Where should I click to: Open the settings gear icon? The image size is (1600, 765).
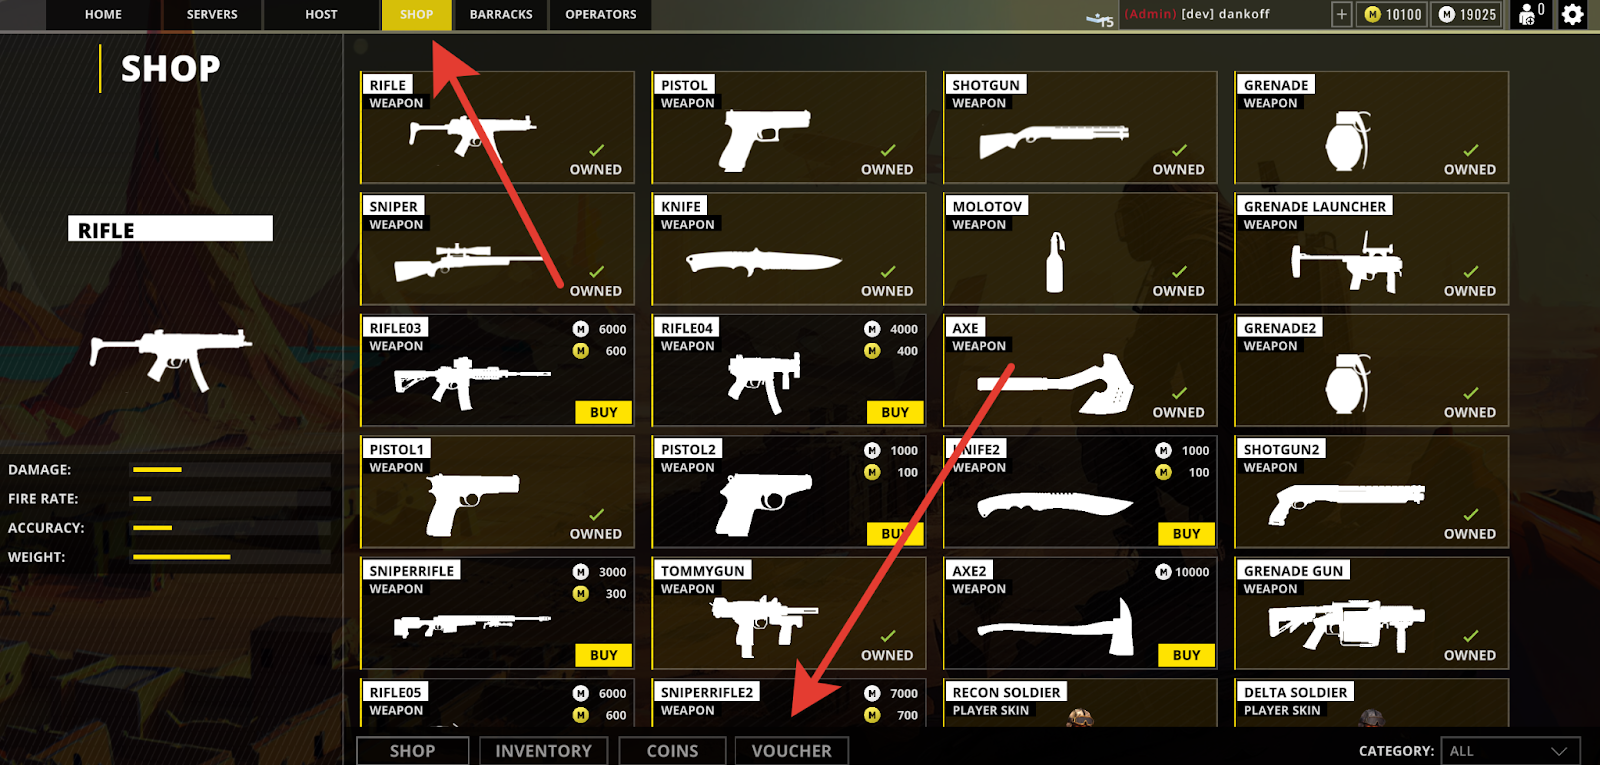1572,14
